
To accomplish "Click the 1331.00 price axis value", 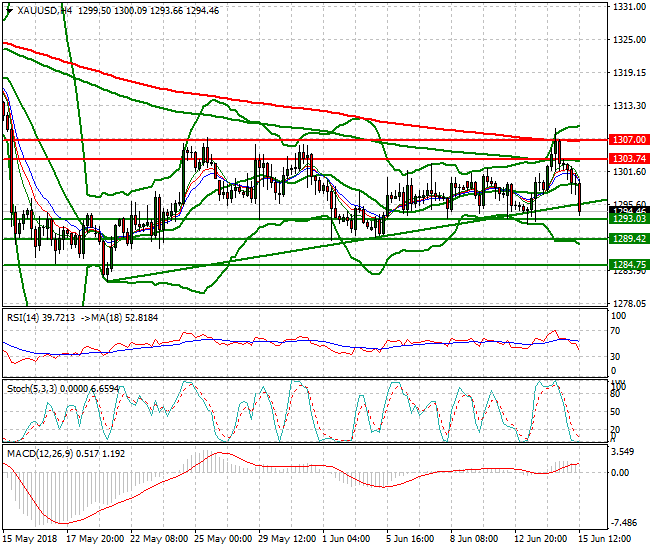I will coord(629,7).
